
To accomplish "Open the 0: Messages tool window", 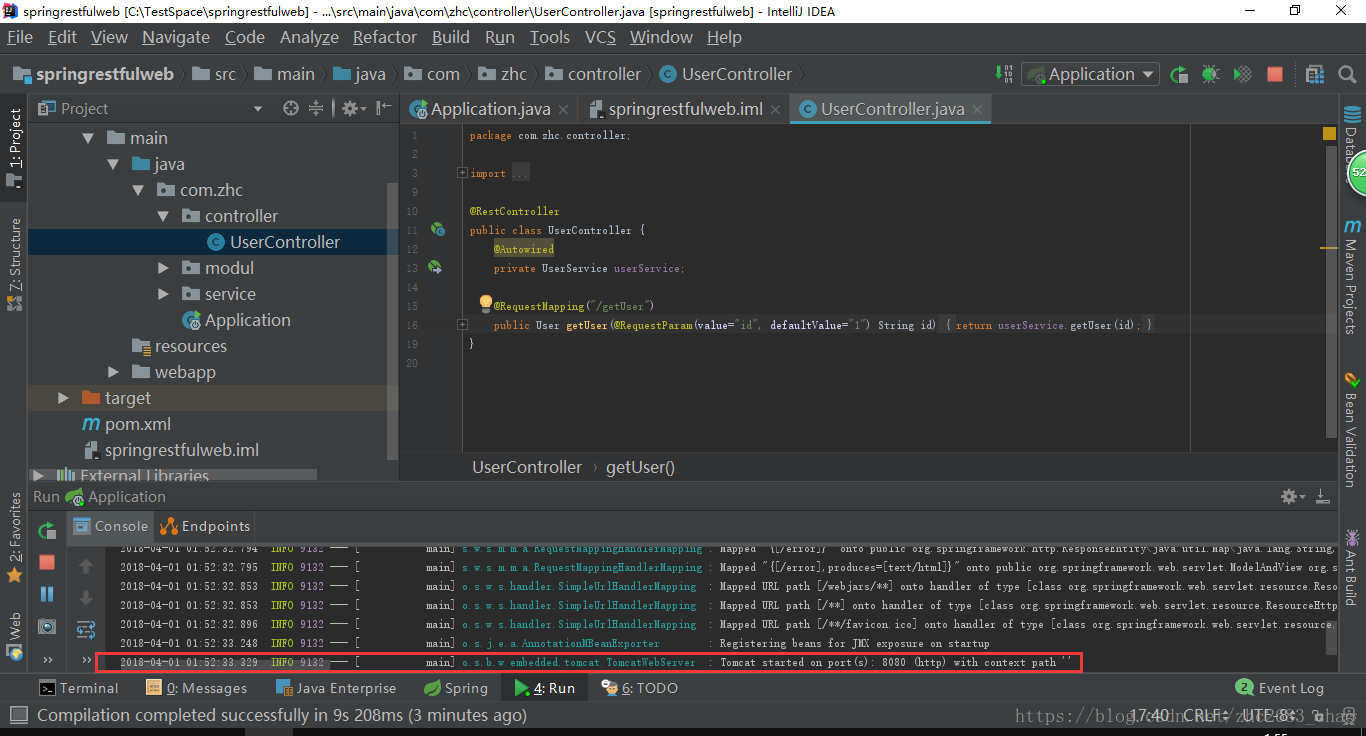I will 196,688.
